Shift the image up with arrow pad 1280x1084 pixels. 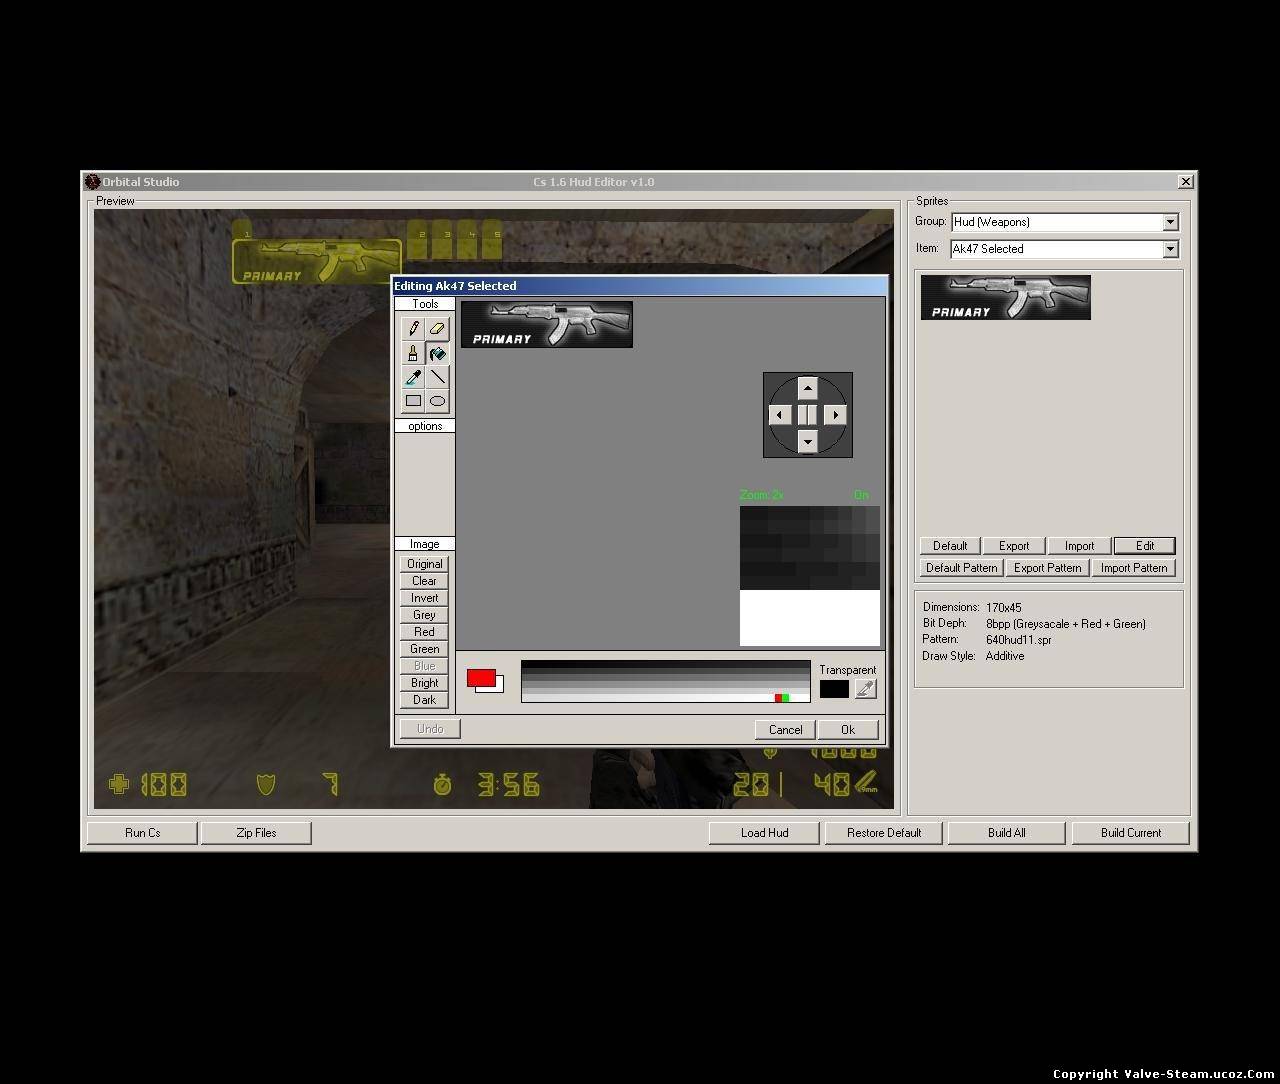click(x=808, y=388)
